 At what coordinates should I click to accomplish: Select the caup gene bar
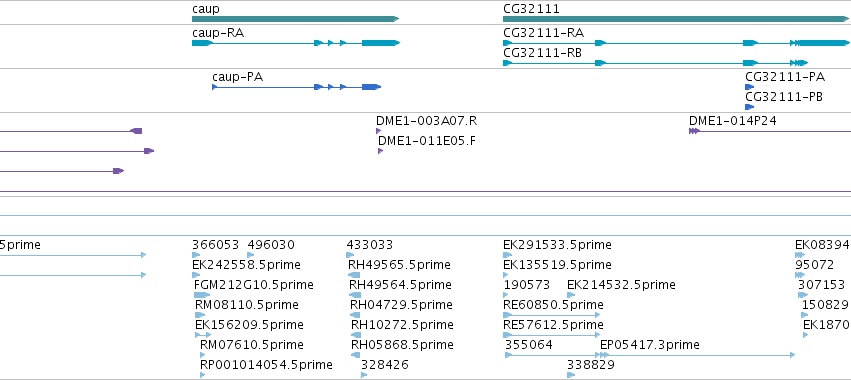click(295, 19)
